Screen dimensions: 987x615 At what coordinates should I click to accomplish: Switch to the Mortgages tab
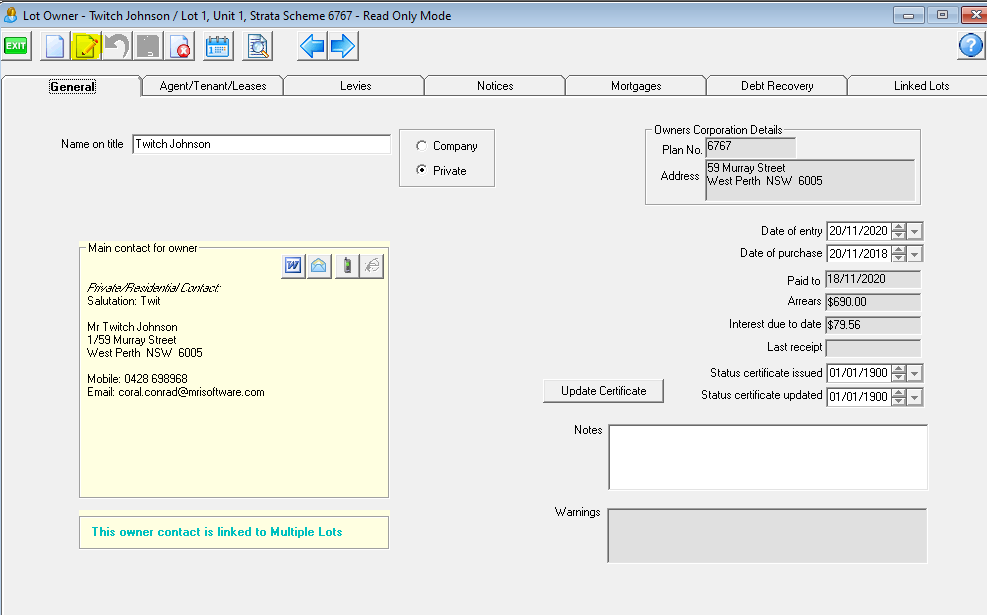pos(636,86)
